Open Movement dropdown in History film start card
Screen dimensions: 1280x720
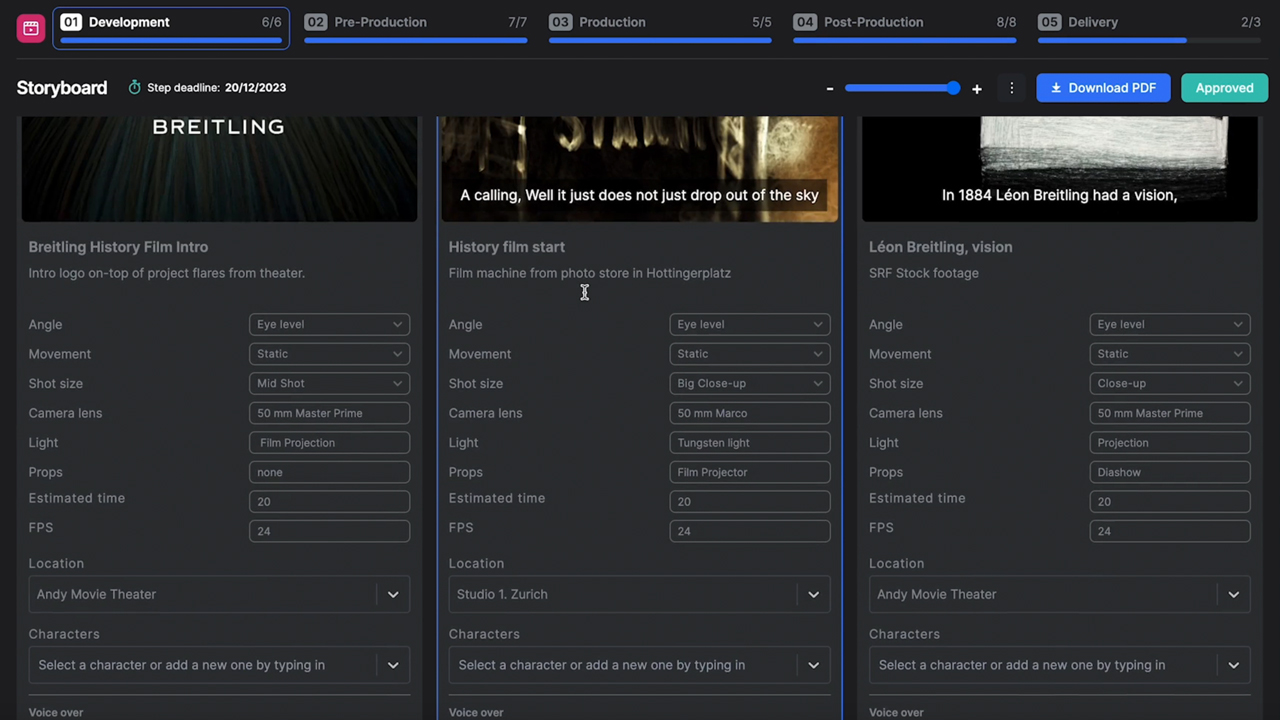[749, 354]
